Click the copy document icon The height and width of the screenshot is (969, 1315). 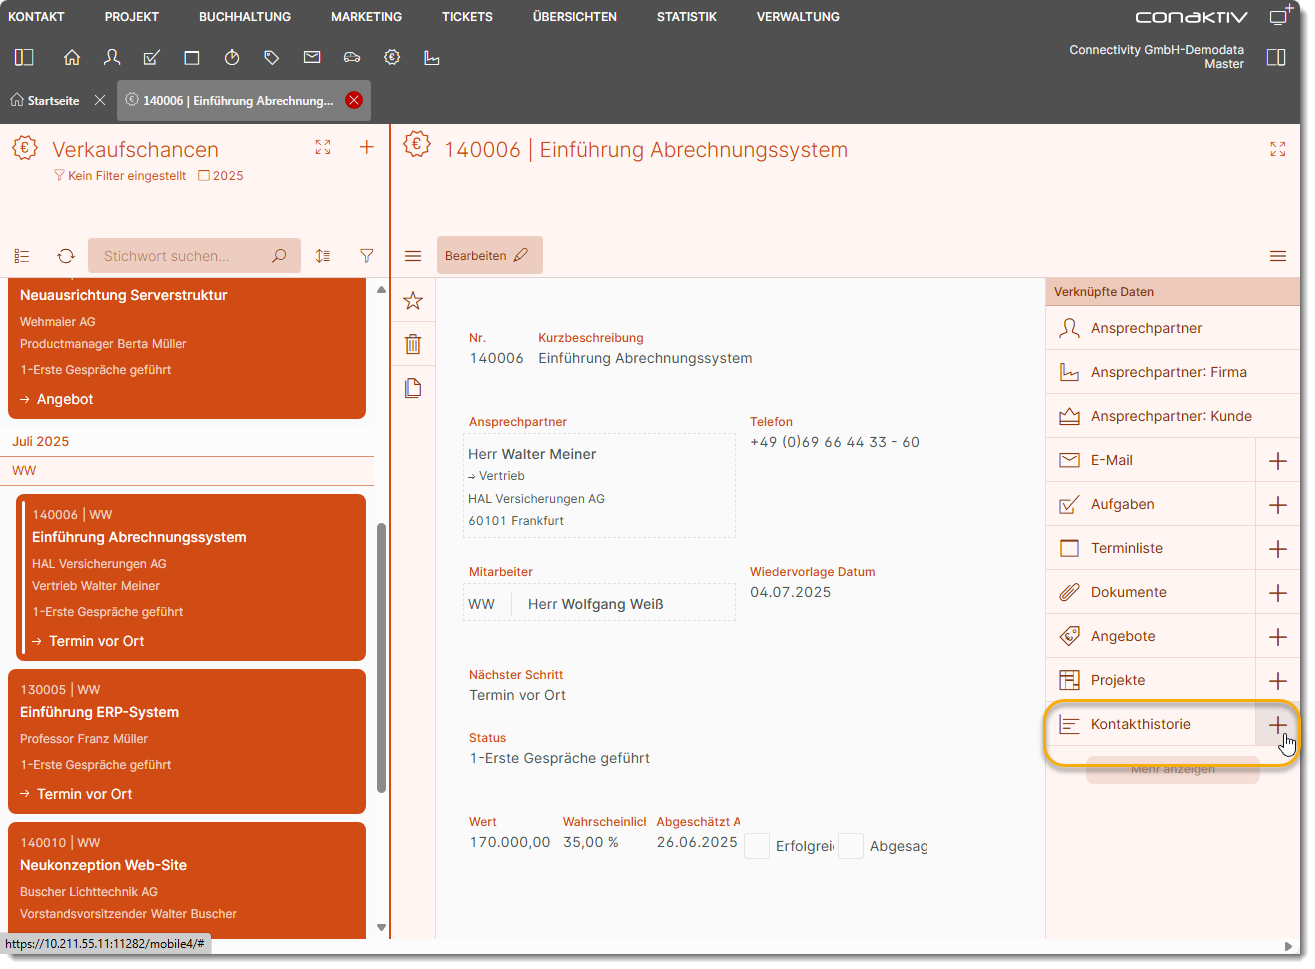(x=413, y=389)
